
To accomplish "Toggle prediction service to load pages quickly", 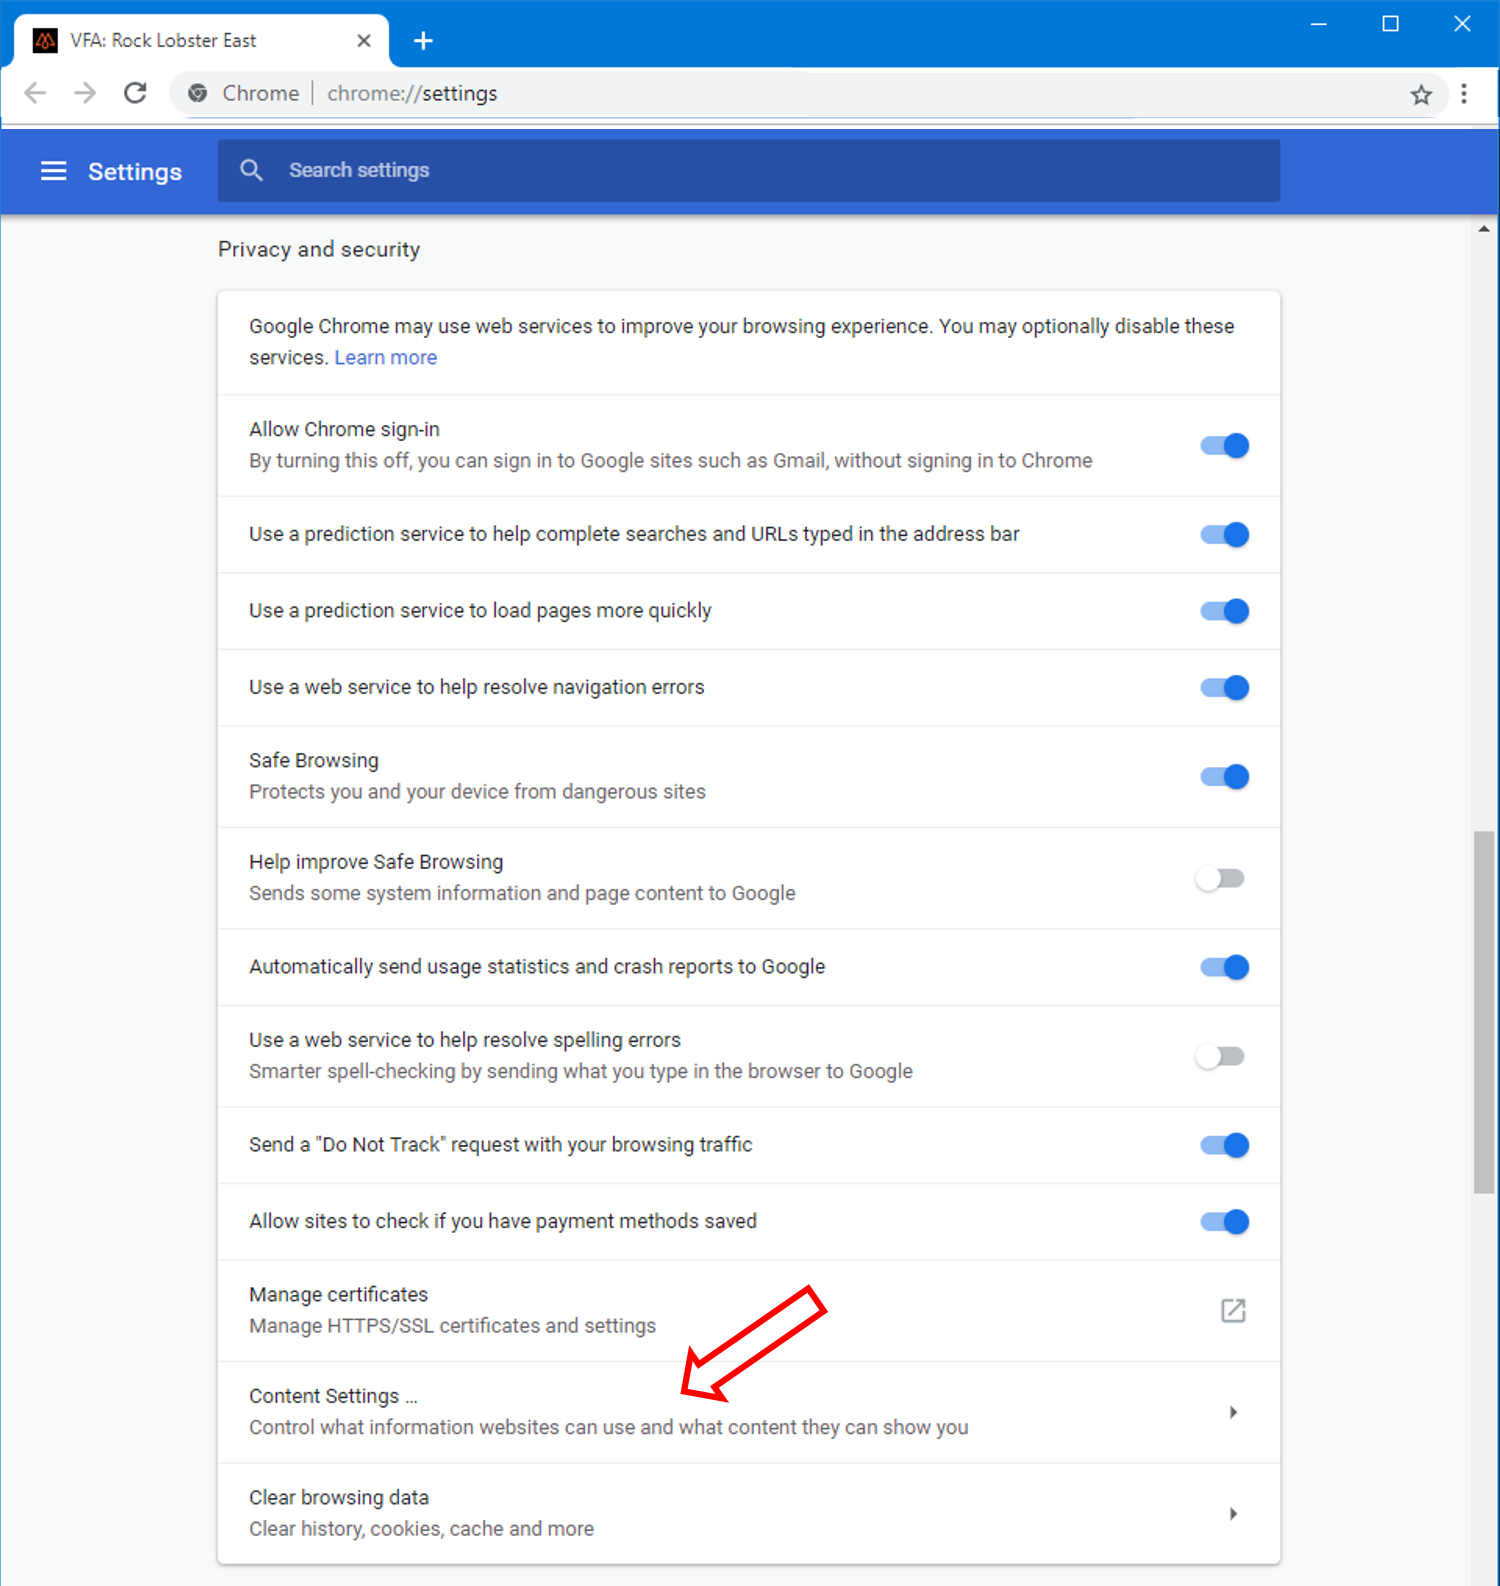I will click(1224, 611).
